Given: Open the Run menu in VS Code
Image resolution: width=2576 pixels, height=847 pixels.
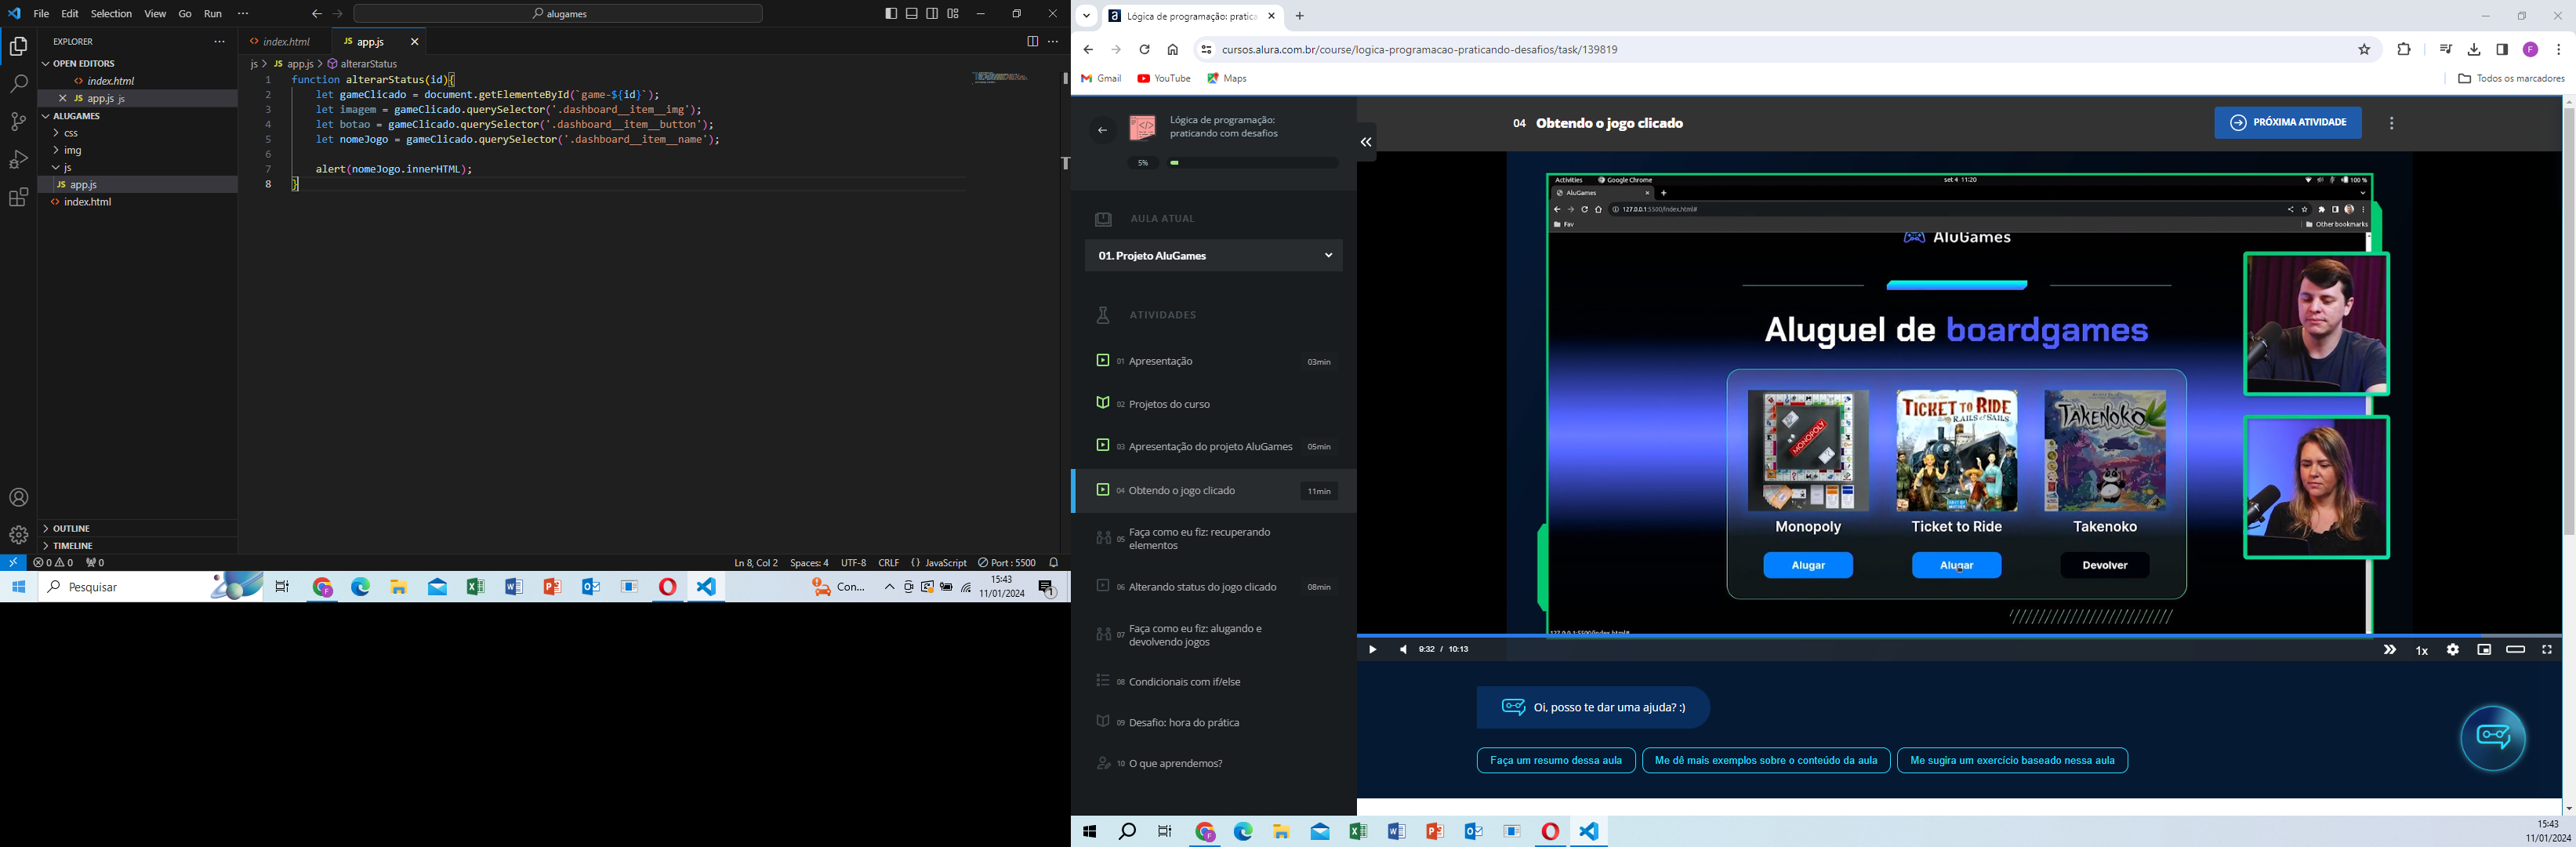Looking at the screenshot, I should (213, 14).
